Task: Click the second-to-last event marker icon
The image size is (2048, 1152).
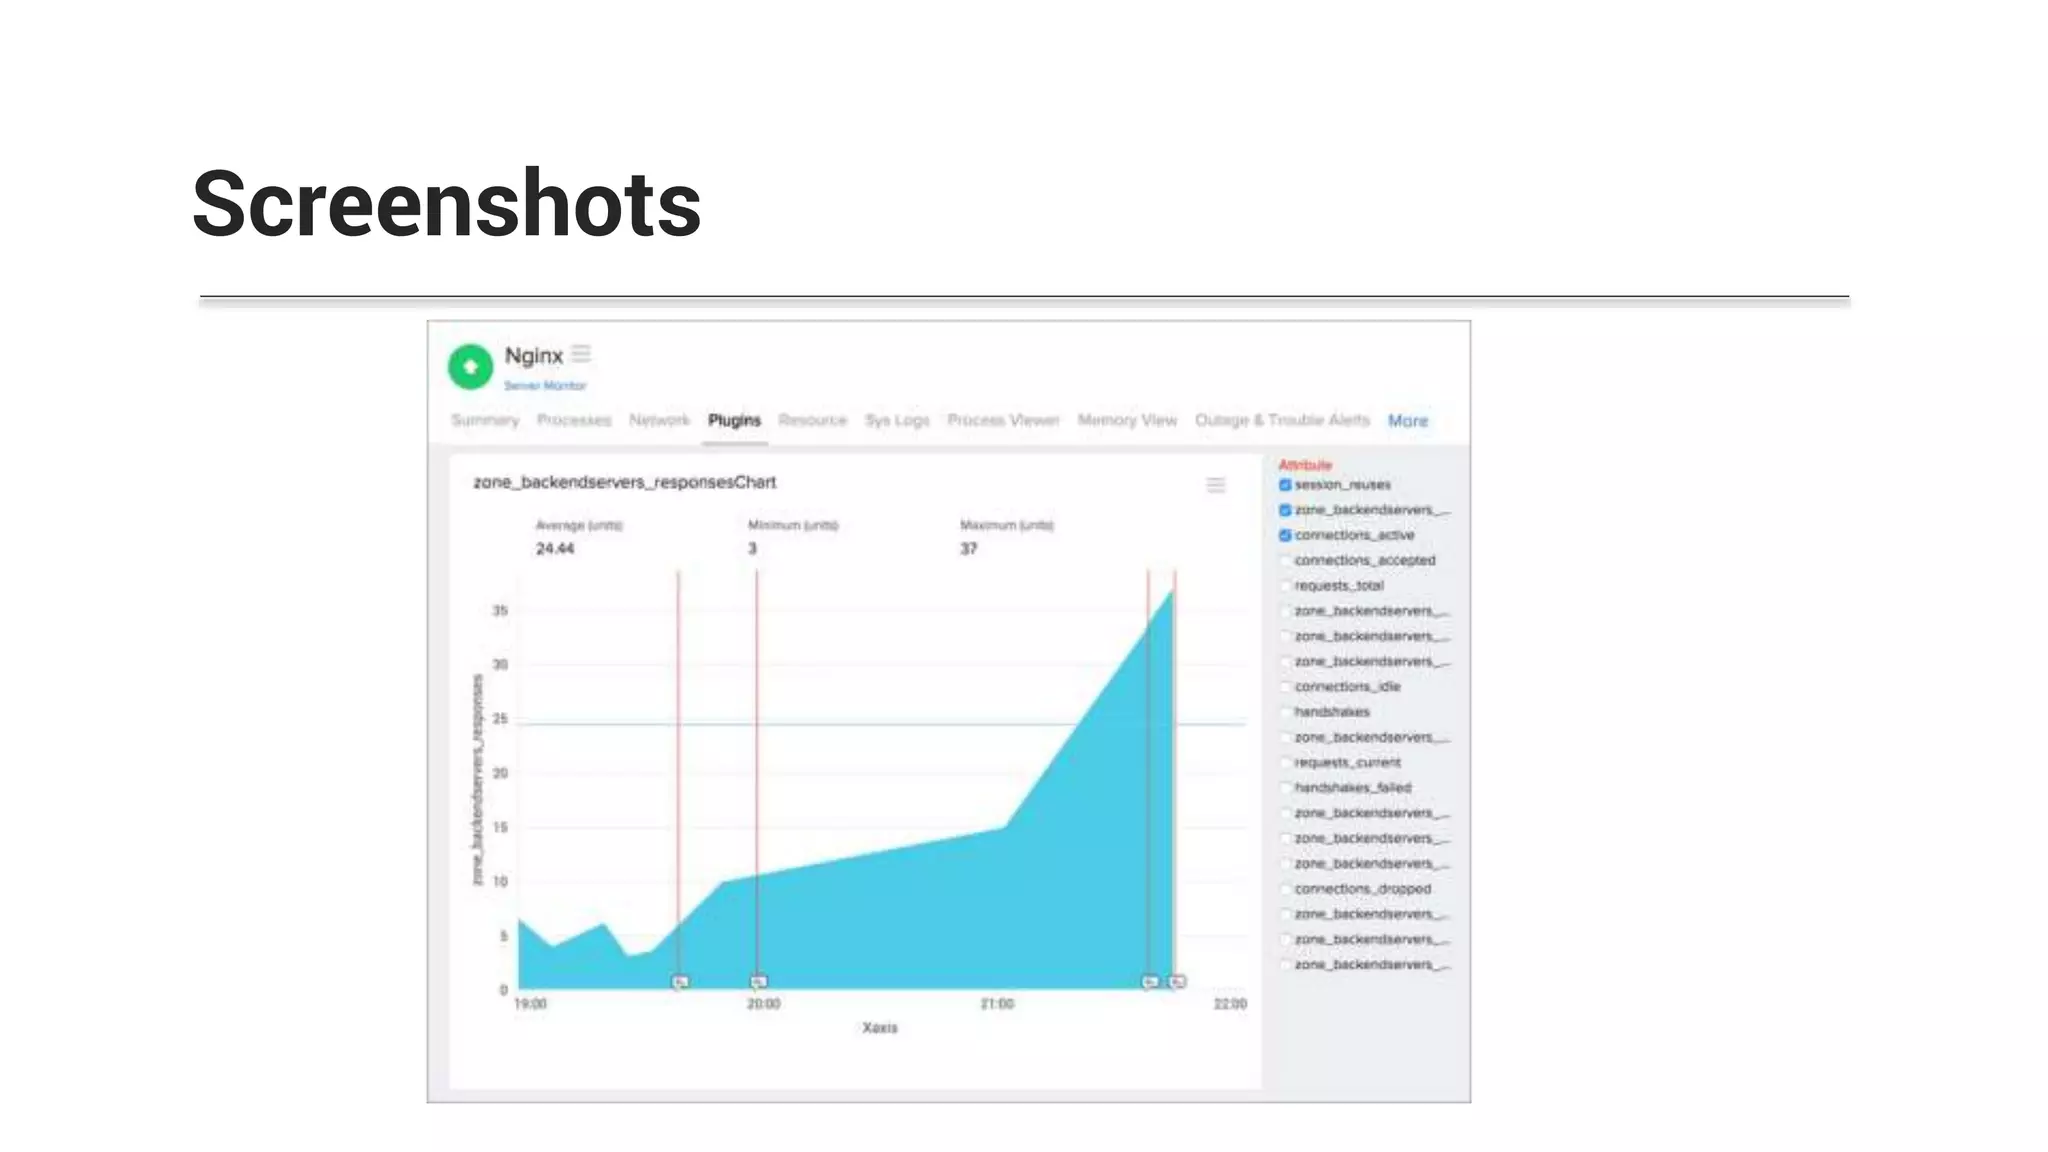Action: click(1150, 982)
